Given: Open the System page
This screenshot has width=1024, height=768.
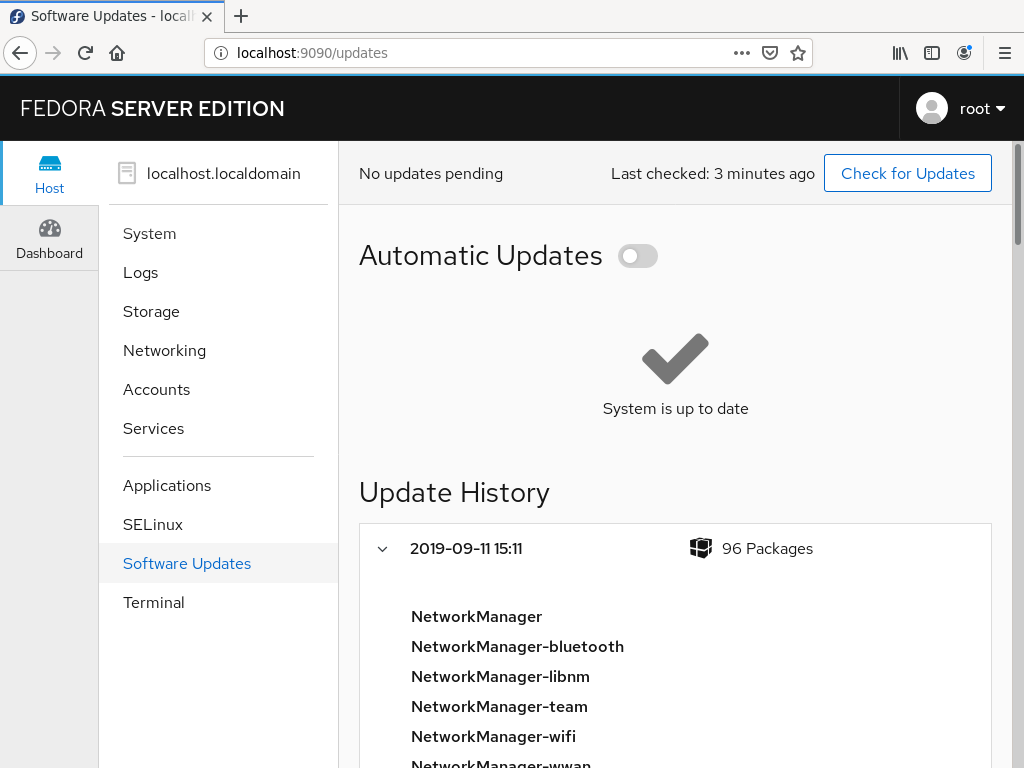Looking at the screenshot, I should 150,234.
